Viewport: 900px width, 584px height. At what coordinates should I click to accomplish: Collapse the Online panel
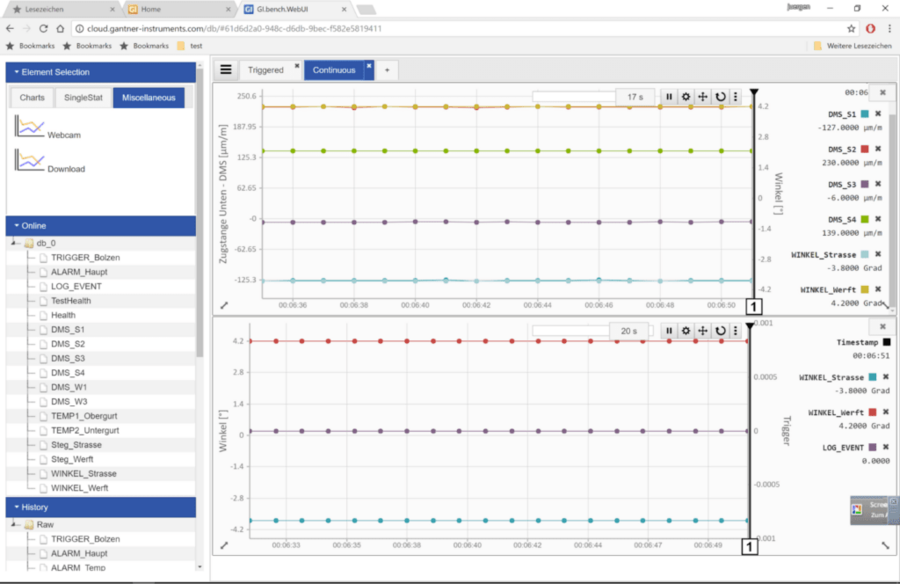(x=100, y=226)
